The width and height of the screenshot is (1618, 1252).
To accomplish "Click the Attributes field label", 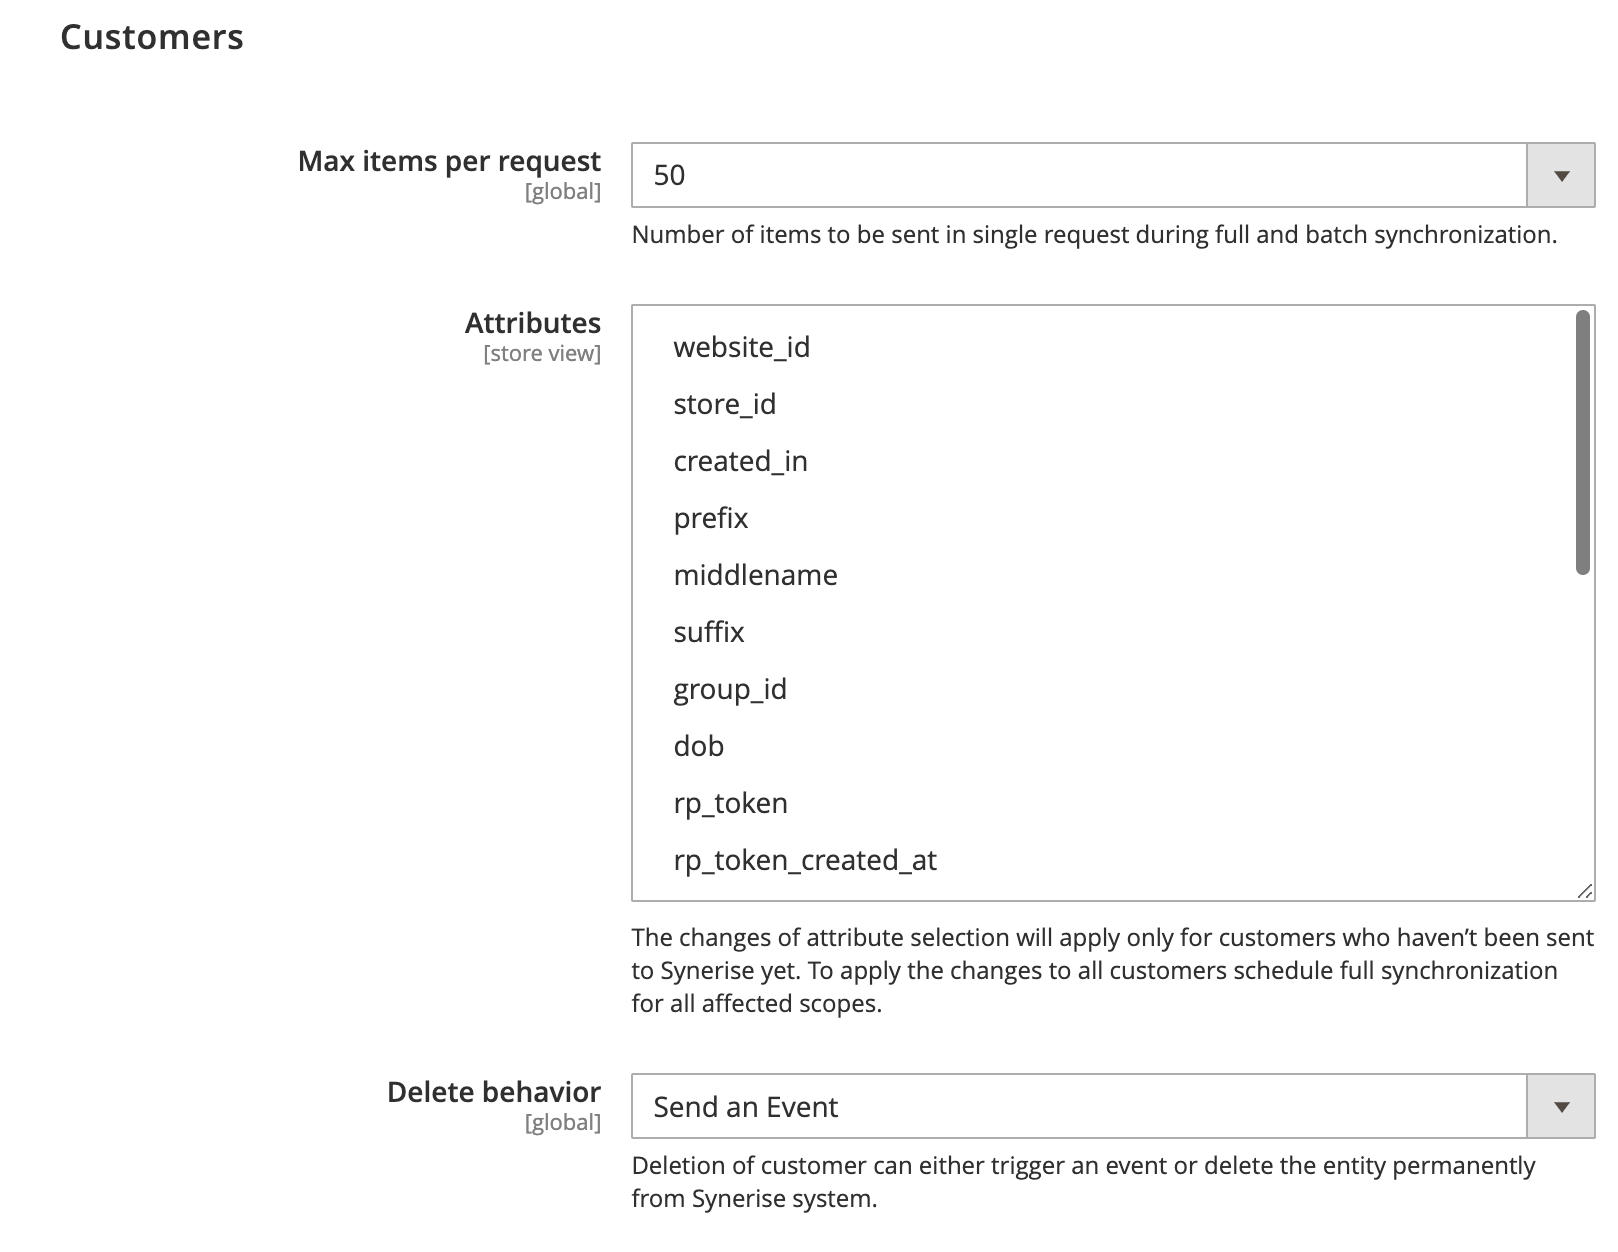I will click(x=533, y=322).
